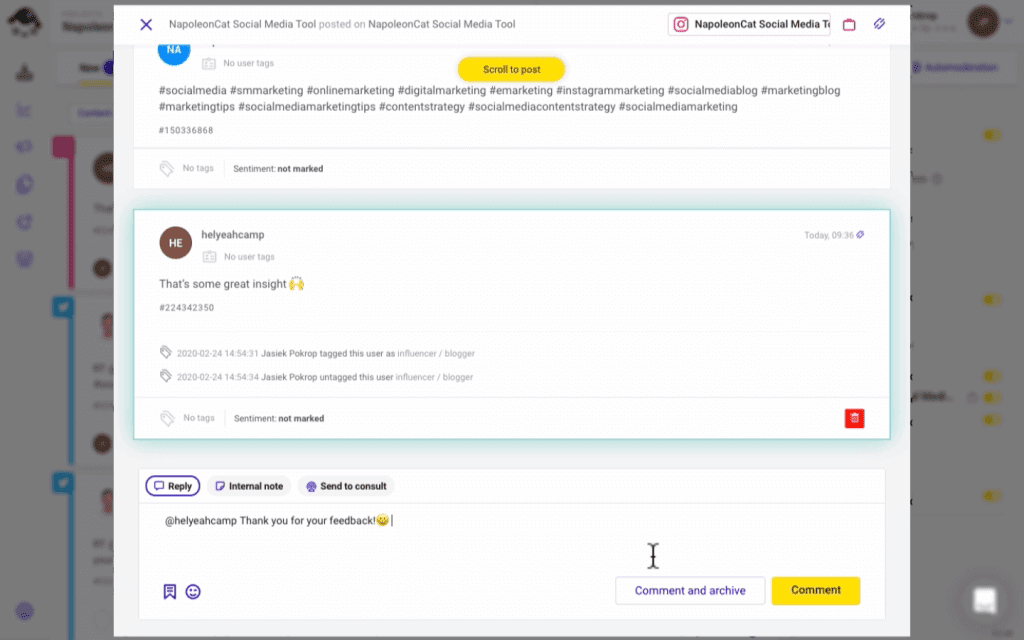Screen dimensions: 1024x640
Task: Click tag icon beside 'No tags' in helyeahcamp comment
Action: (x=167, y=418)
